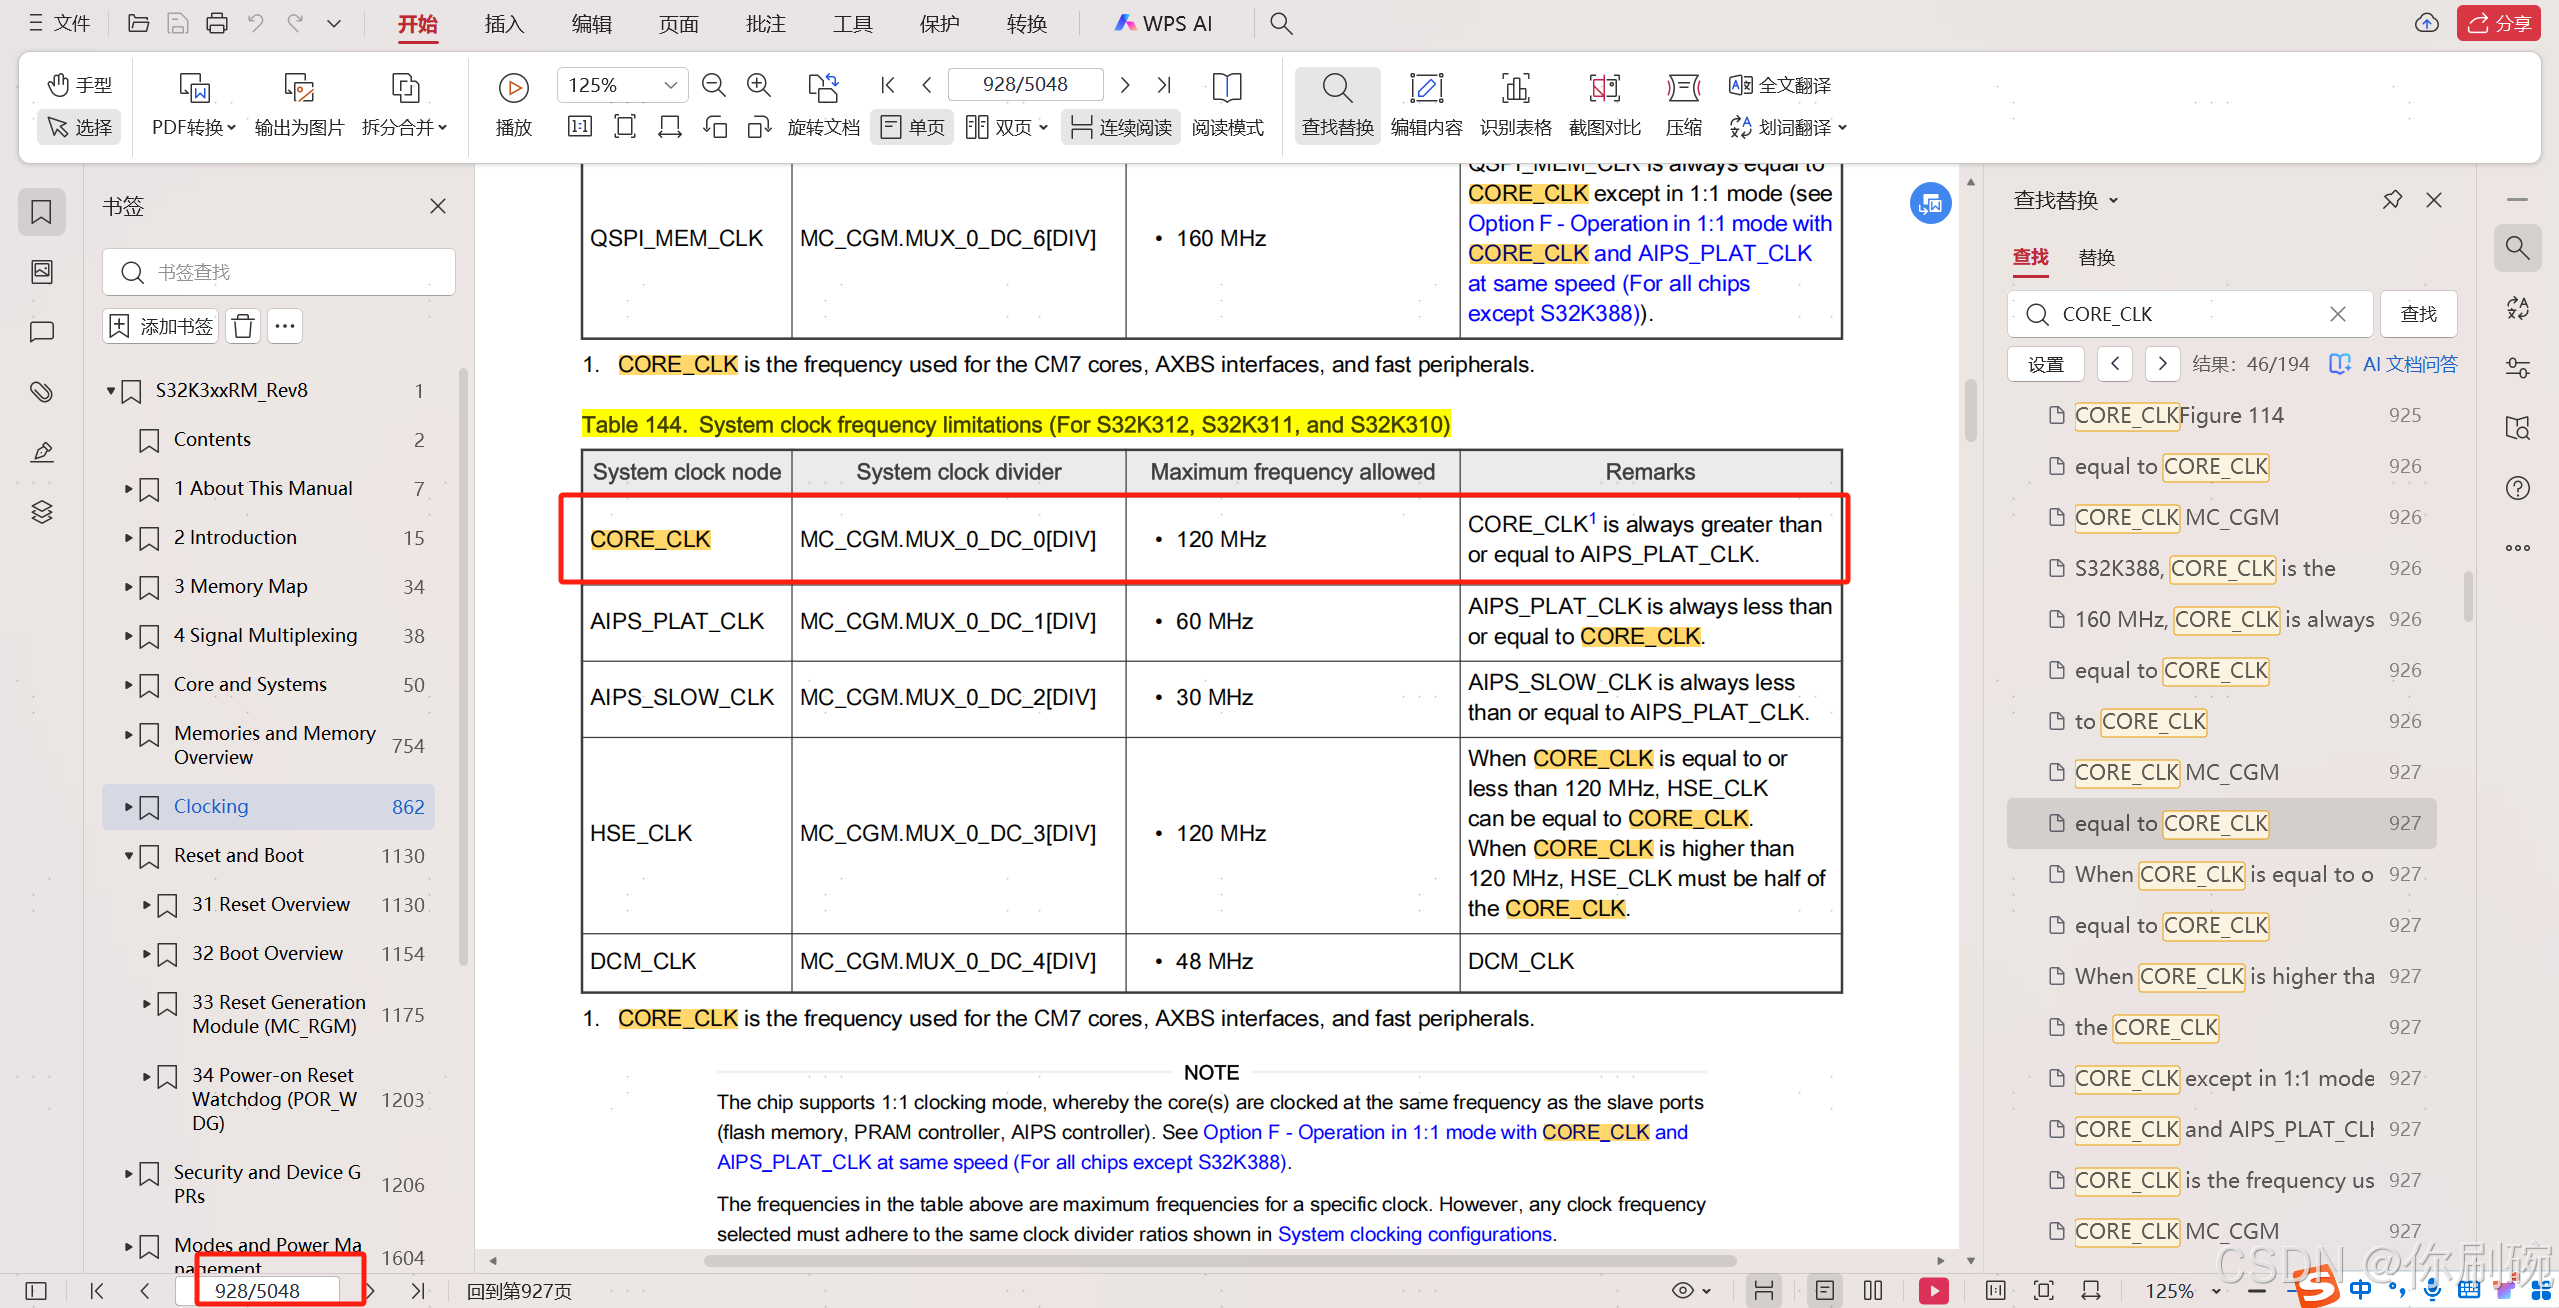The image size is (2559, 1308).
Task: Click the Recognize Table icon
Action: coord(1515,88)
